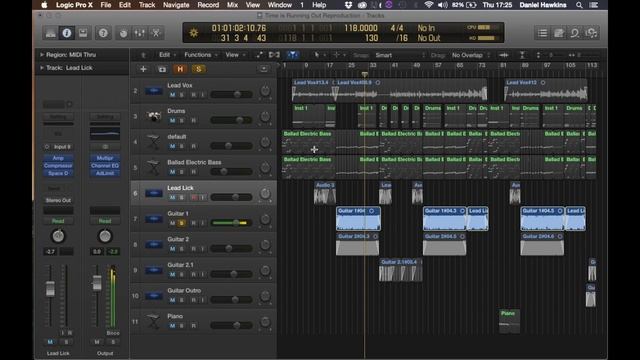
Task: Click the add new track plus button
Action: [143, 69]
